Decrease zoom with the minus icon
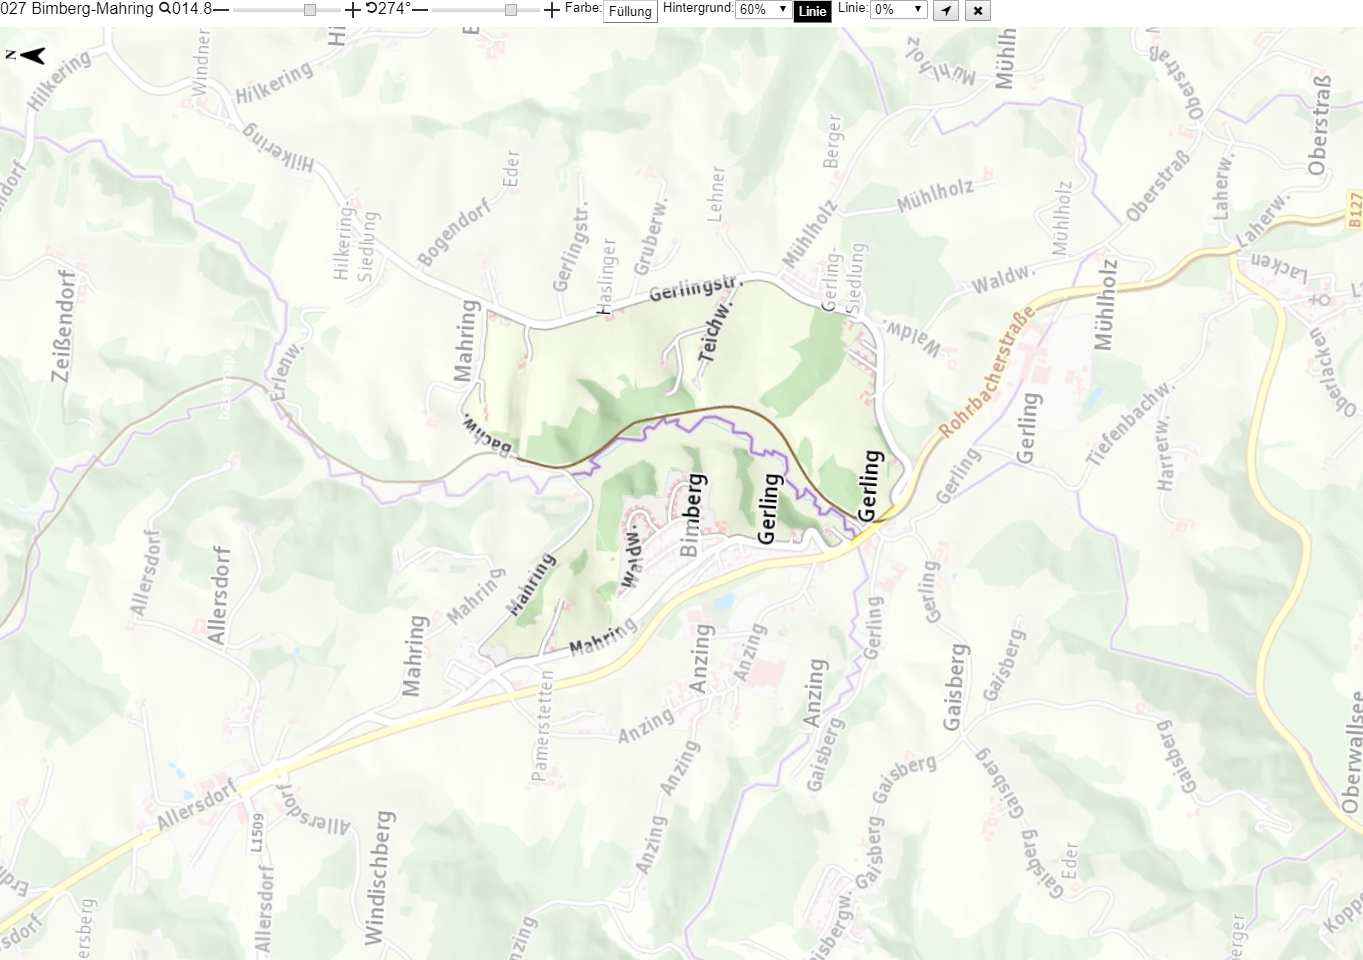The height and width of the screenshot is (960, 1363). tap(222, 9)
